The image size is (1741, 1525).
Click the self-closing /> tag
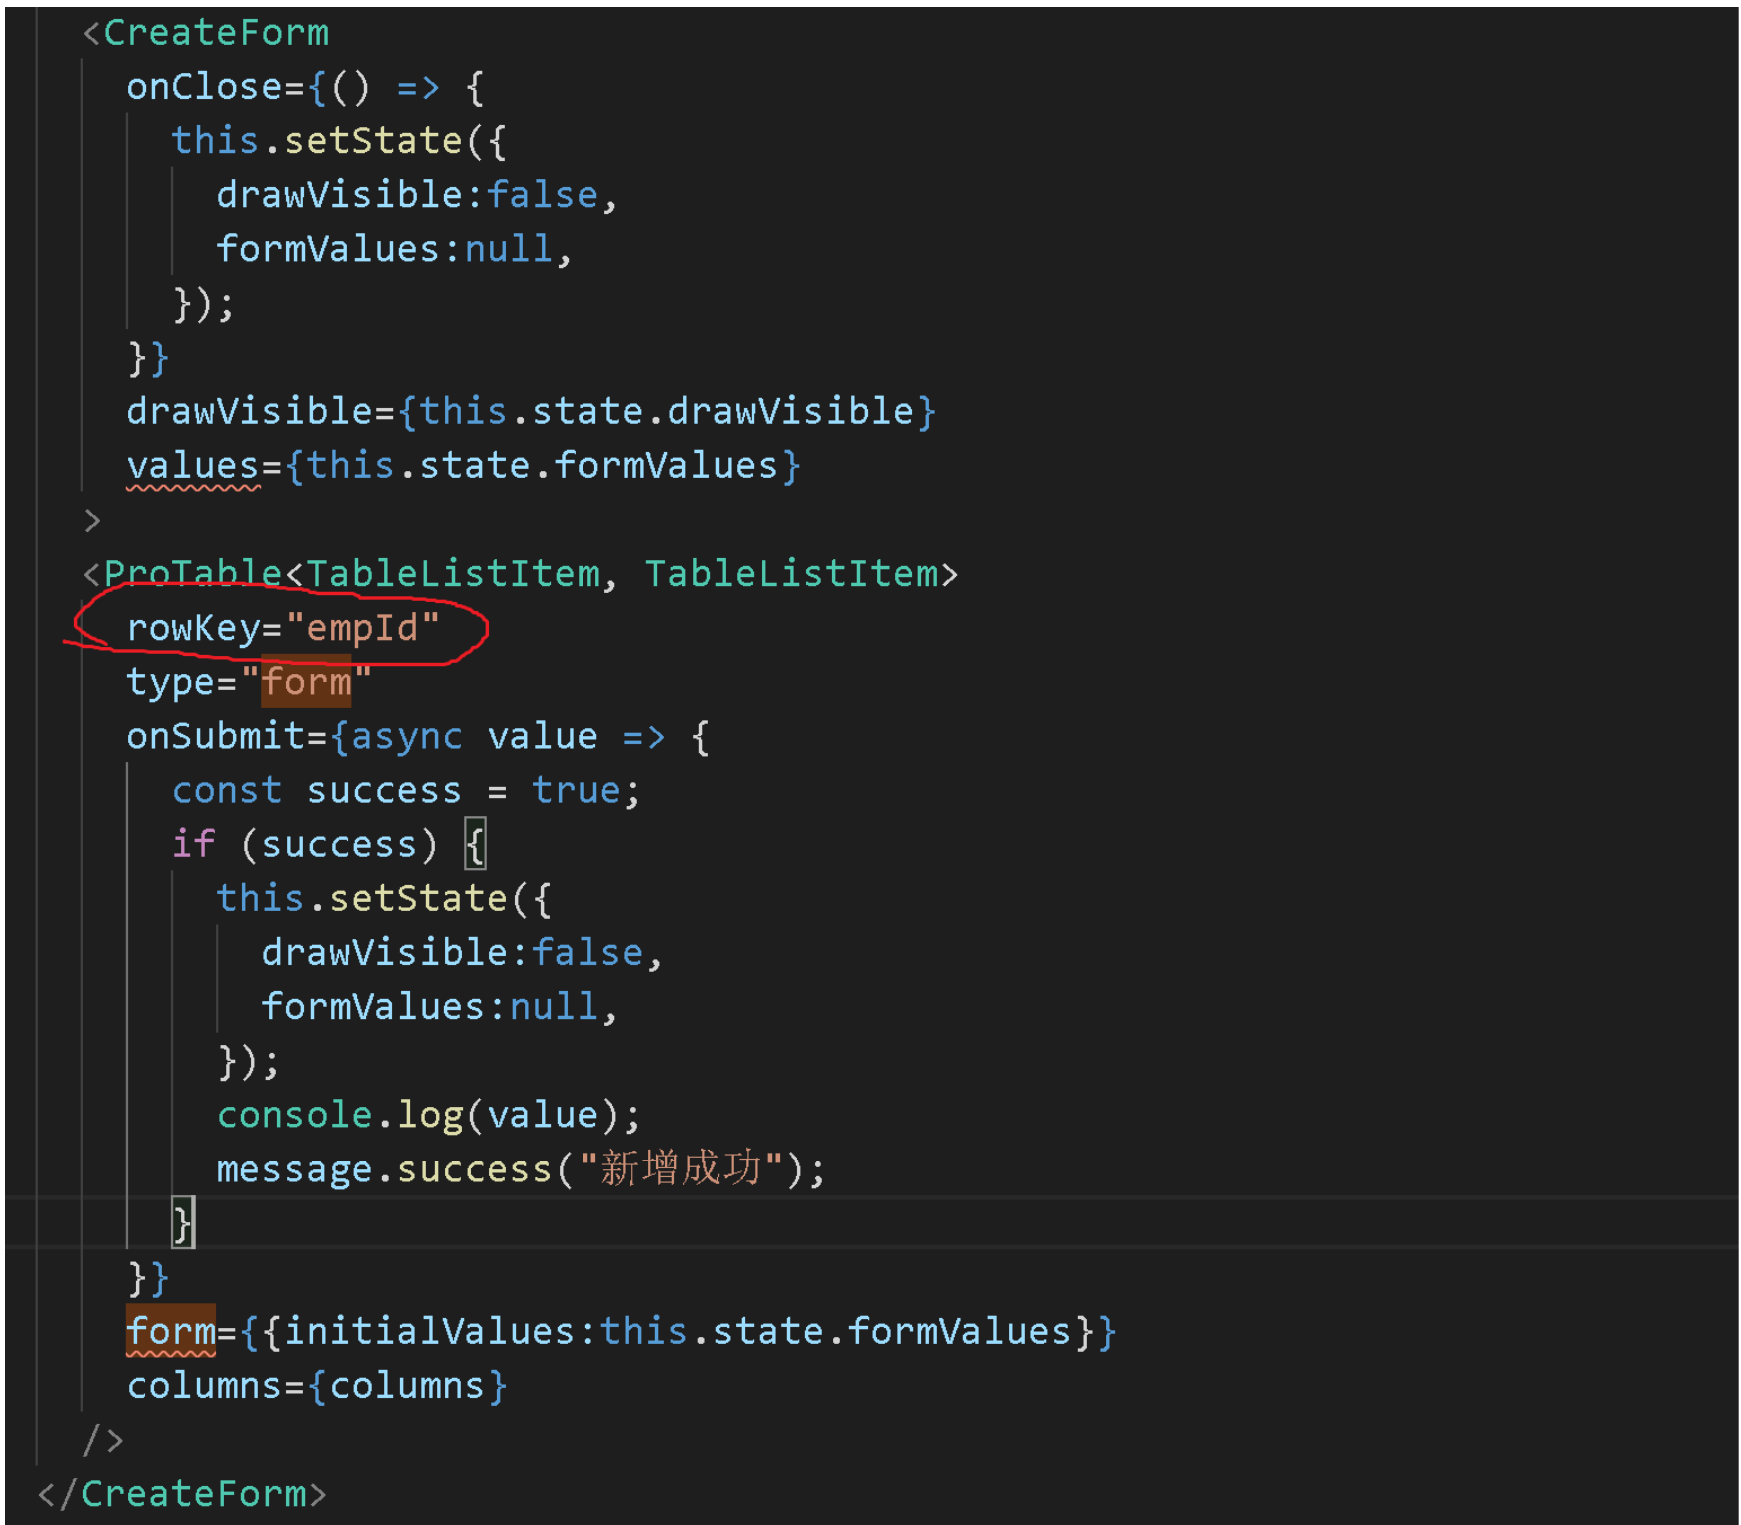(x=107, y=1439)
